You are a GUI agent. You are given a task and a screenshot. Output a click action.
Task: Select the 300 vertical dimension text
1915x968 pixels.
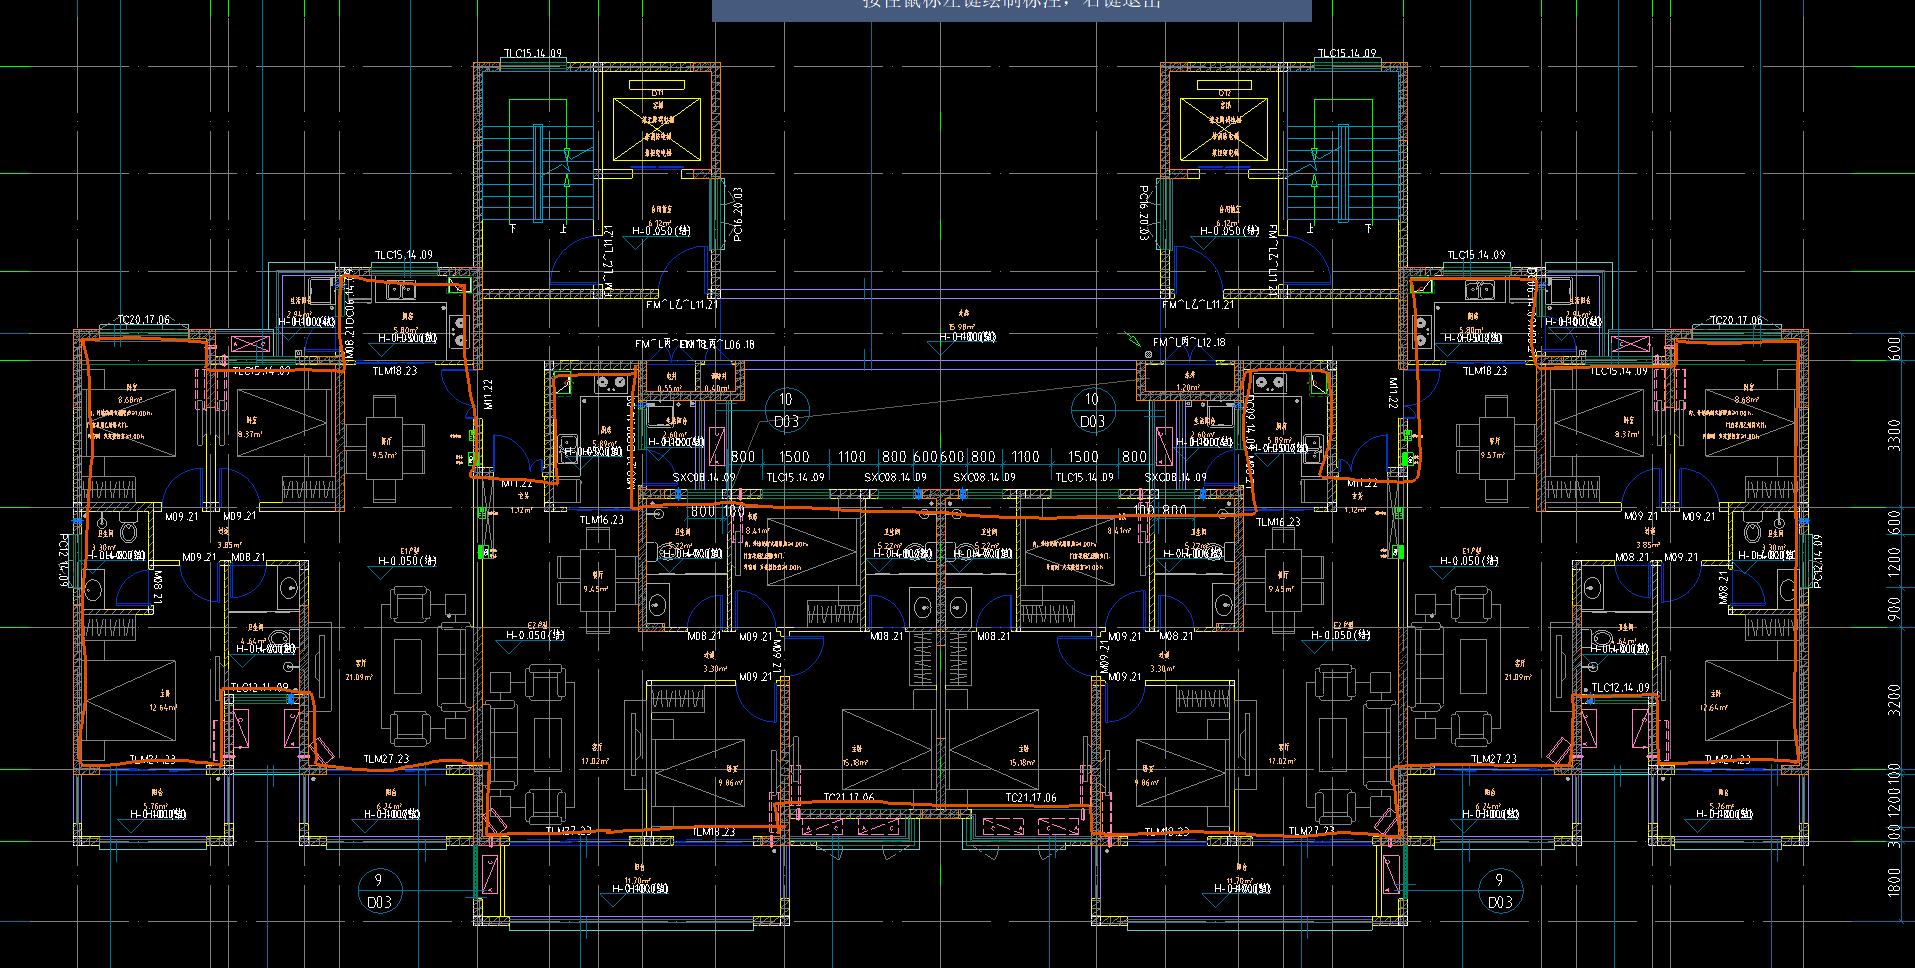(1894, 835)
